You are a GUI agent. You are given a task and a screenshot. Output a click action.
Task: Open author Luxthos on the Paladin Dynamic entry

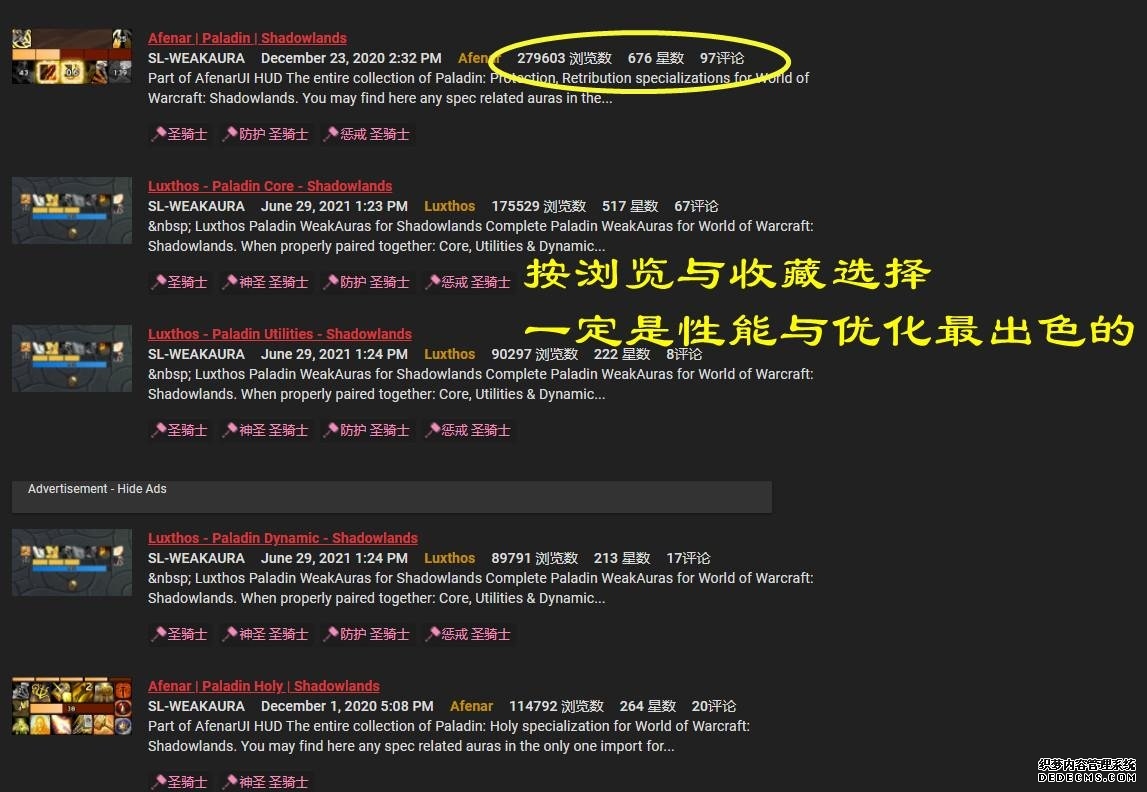(449, 558)
